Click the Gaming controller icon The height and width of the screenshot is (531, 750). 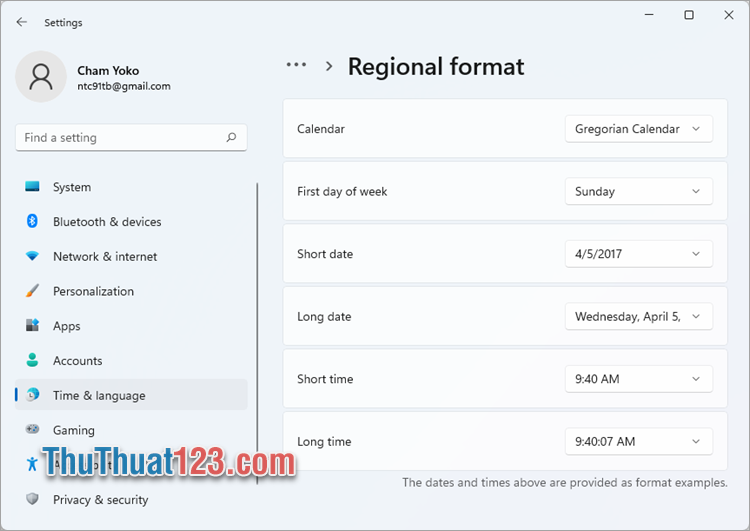tap(32, 429)
